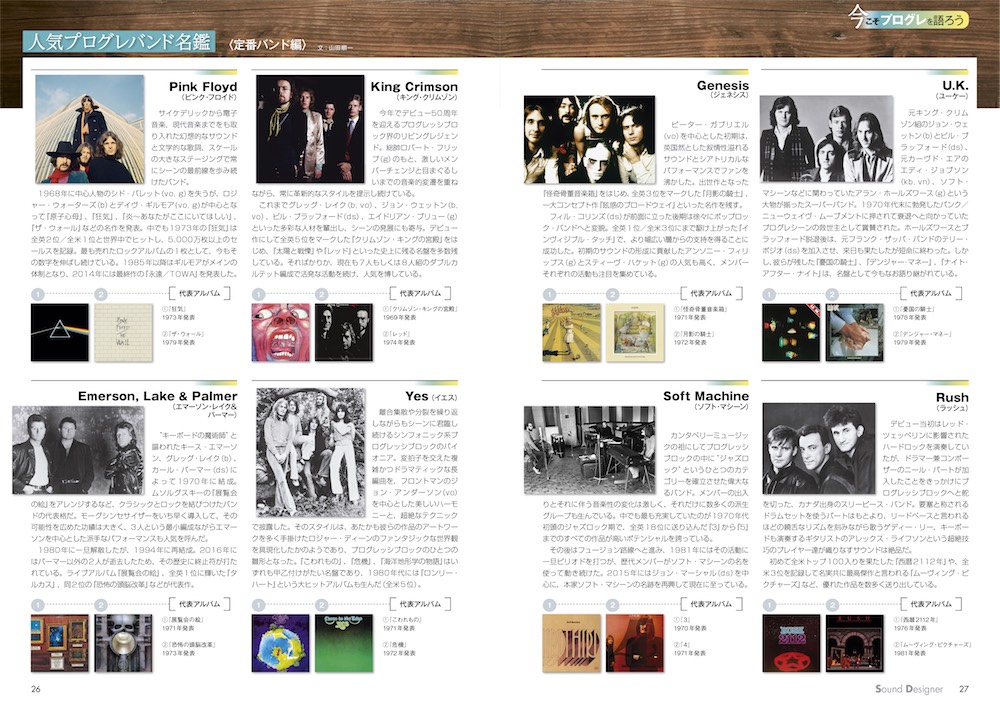The height and width of the screenshot is (707, 1000).
Task: Select the red second Soft Machine album cover
Action: (x=635, y=643)
